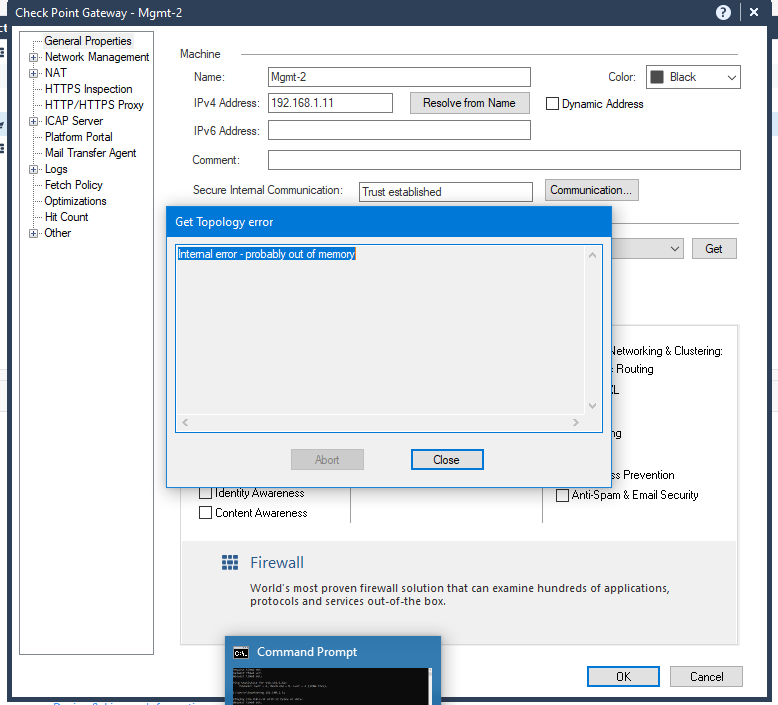Click the Comment input field
The width and height of the screenshot is (778, 705).
(504, 160)
